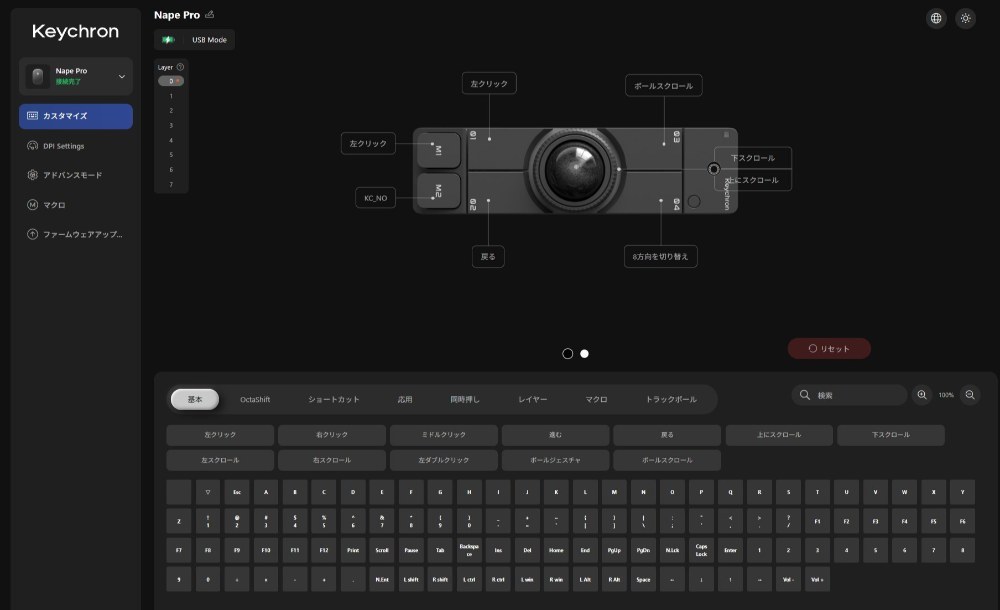Viewport: 1000px width, 610px height.
Task: Open the 基本 keycode tab
Action: tap(195, 399)
